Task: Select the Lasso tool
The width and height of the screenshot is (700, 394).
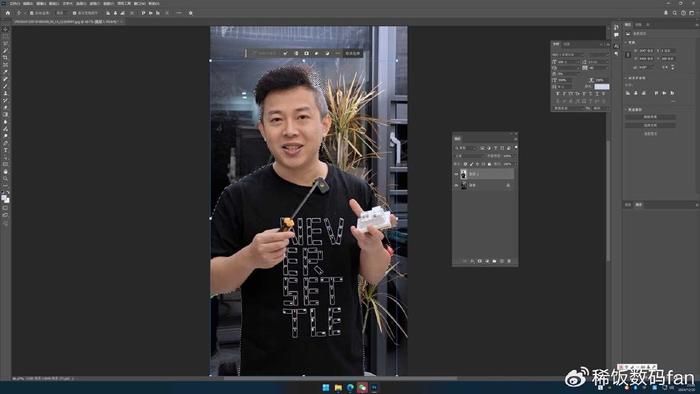Action: [5, 43]
